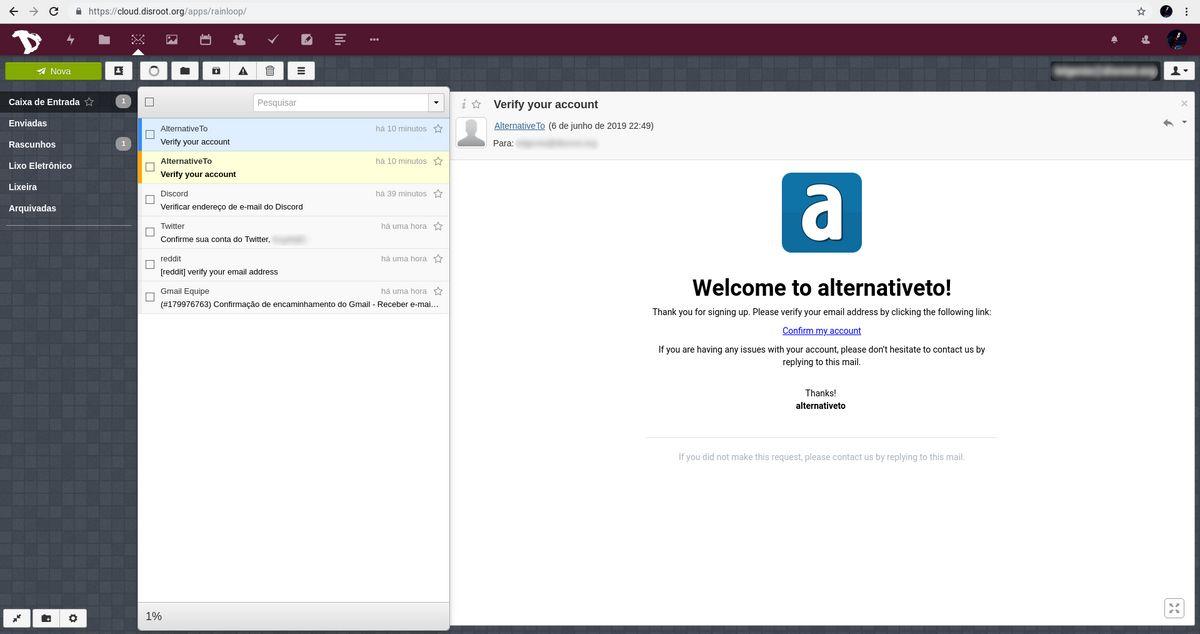Image resolution: width=1200 pixels, height=634 pixels.
Task: Expand reply options arrow in message header
Action: pos(1185,122)
